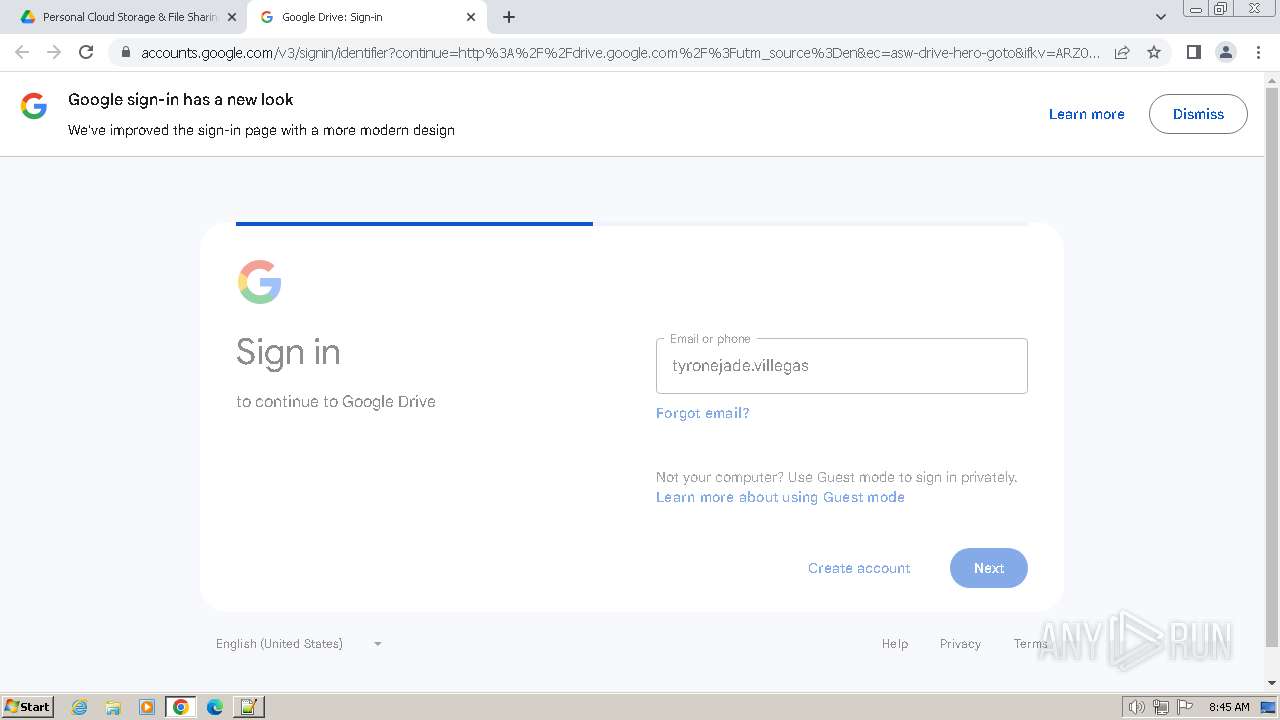
Task: Open the Help link
Action: 895,644
